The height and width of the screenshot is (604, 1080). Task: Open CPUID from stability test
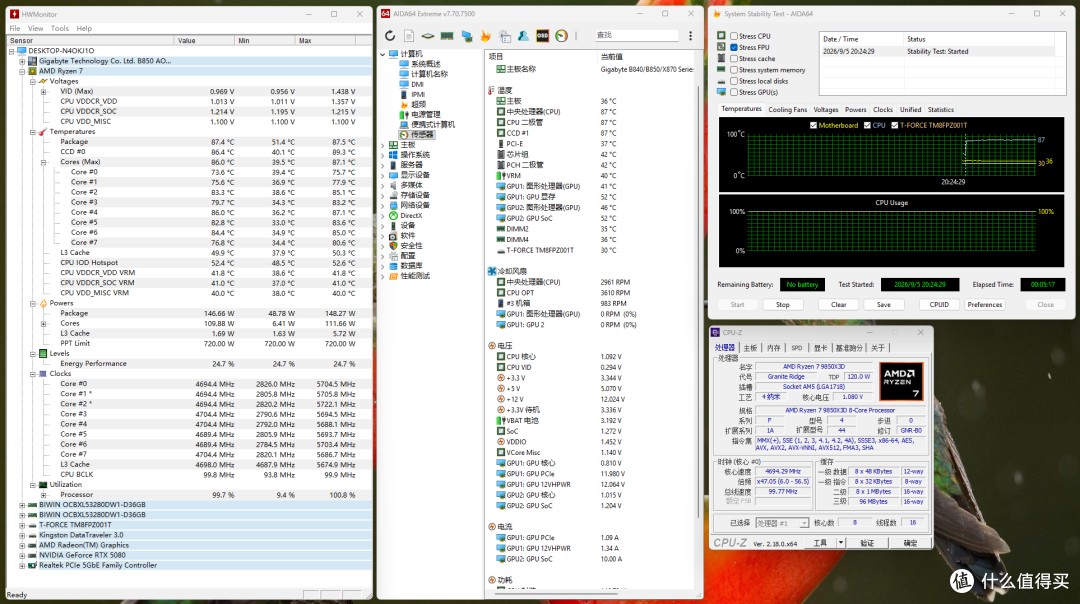click(939, 304)
